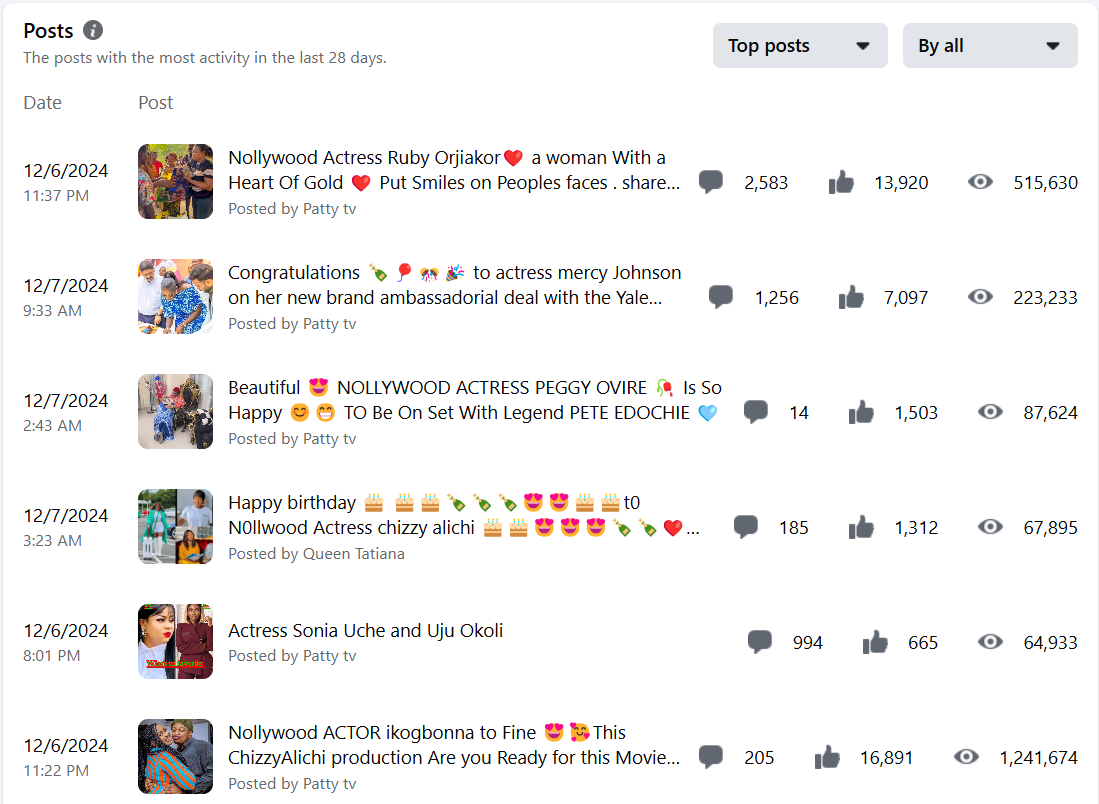Click comment icon on Ruby Orjiakor post
Image resolution: width=1099 pixels, height=804 pixels.
[x=711, y=182]
